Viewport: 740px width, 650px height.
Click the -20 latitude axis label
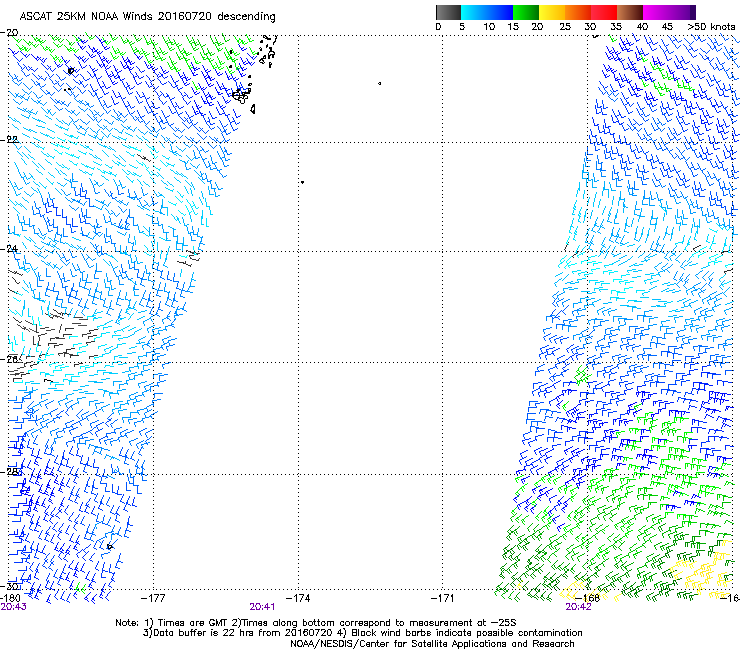(9, 33)
